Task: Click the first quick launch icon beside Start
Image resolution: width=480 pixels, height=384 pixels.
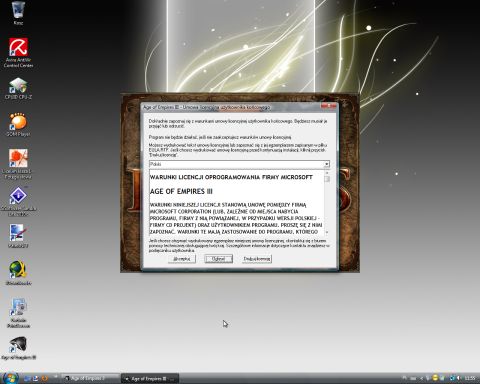Action: point(27,378)
